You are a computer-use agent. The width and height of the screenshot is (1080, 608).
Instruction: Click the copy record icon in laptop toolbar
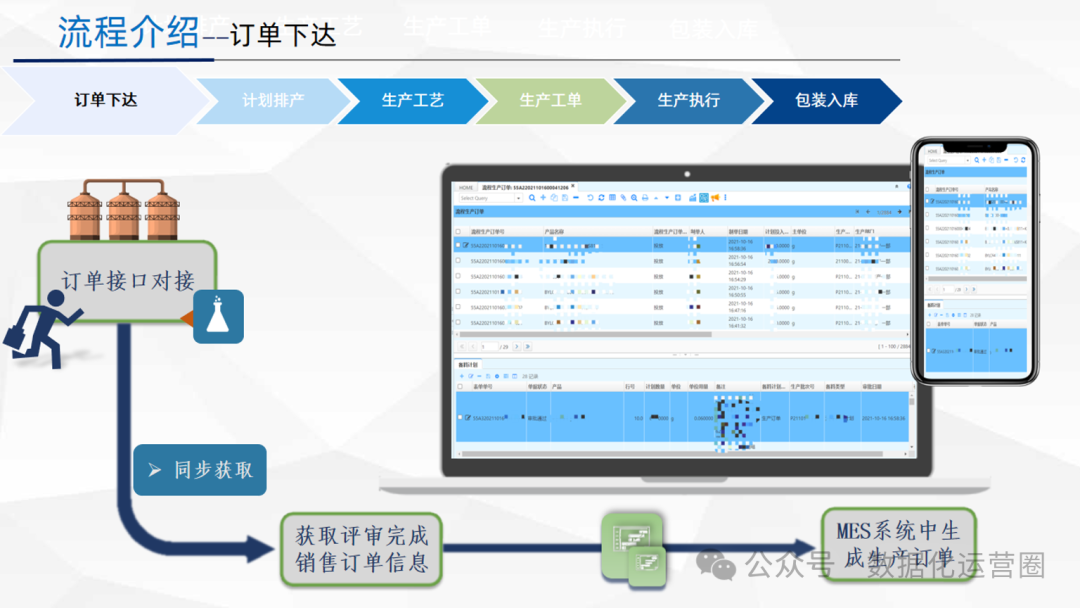554,198
